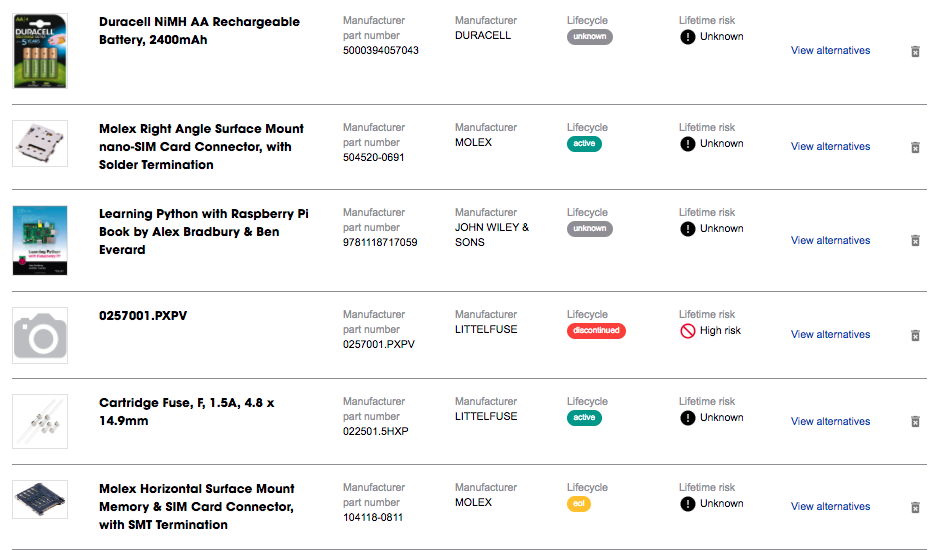Viewport: 934px width, 550px height.
Task: Click Duracell's Unknown lifetime risk warning icon
Action: 687,37
